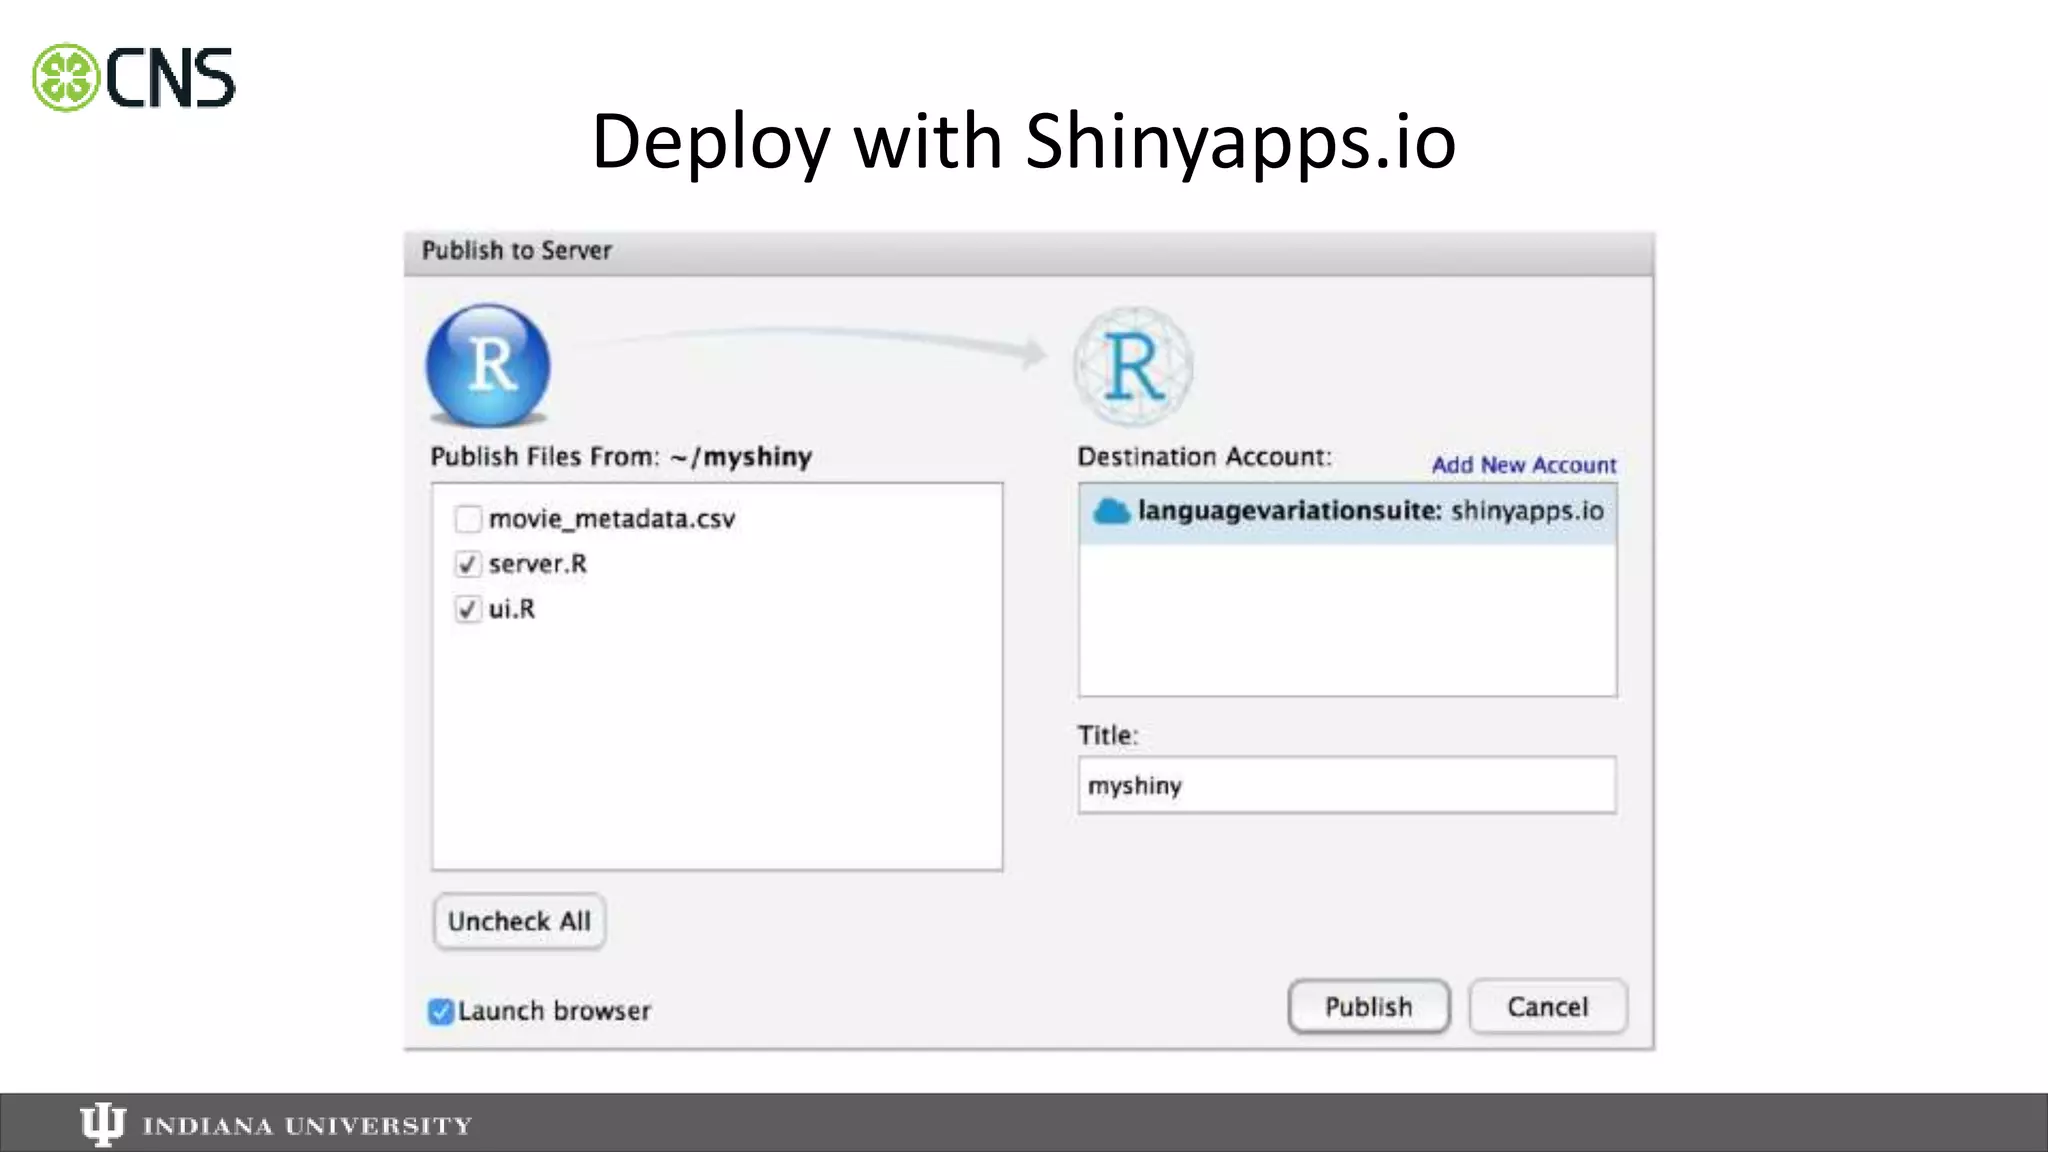The image size is (2048, 1152).
Task: Click the Uncheck All button
Action: [519, 921]
